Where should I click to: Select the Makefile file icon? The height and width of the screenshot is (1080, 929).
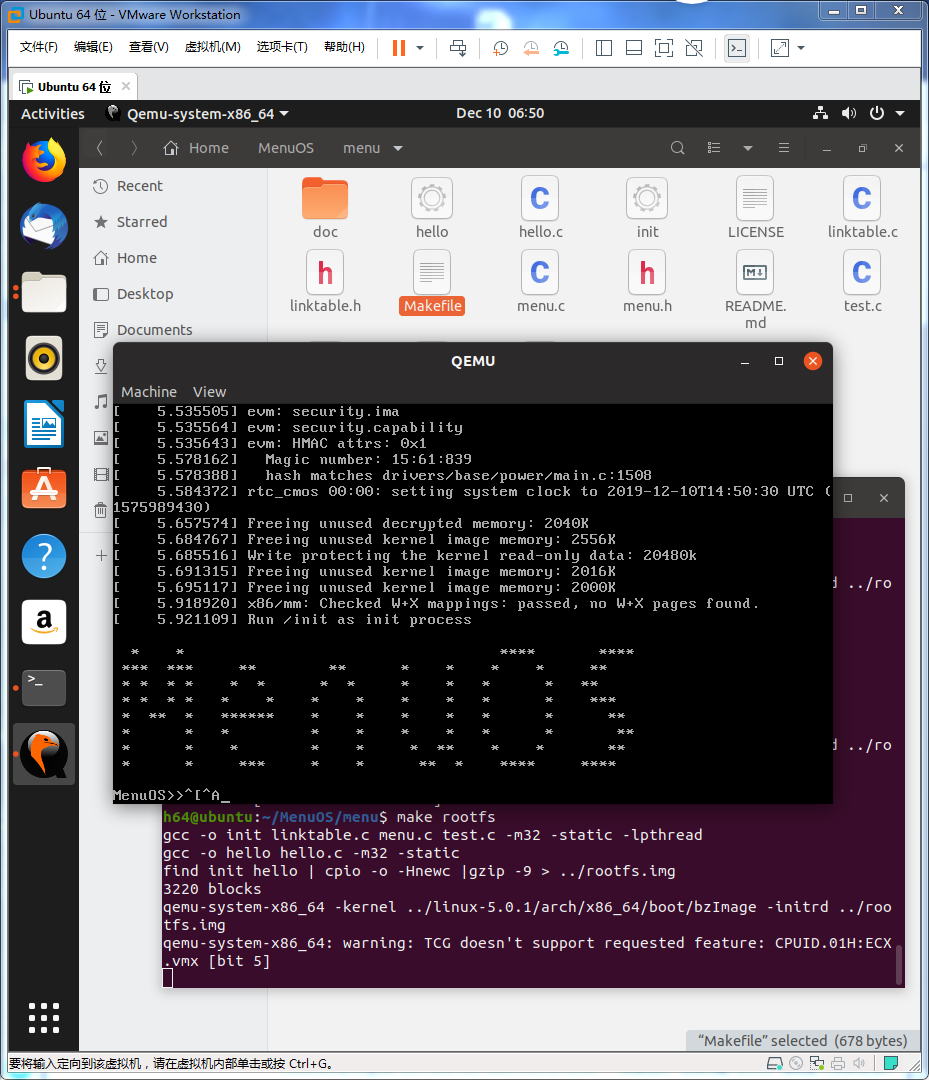pos(432,271)
